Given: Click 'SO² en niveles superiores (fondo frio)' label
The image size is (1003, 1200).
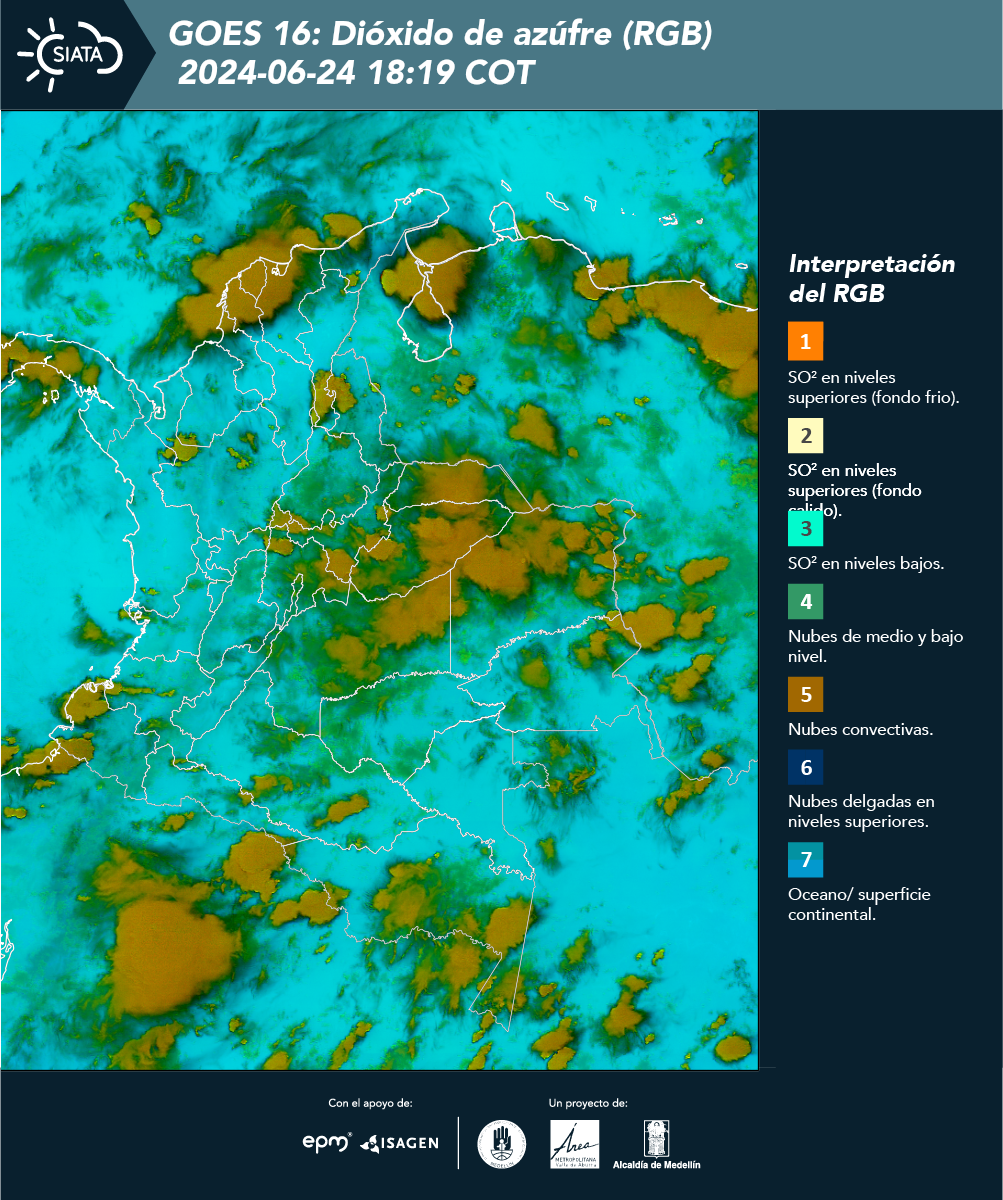Looking at the screenshot, I should tap(874, 387).
